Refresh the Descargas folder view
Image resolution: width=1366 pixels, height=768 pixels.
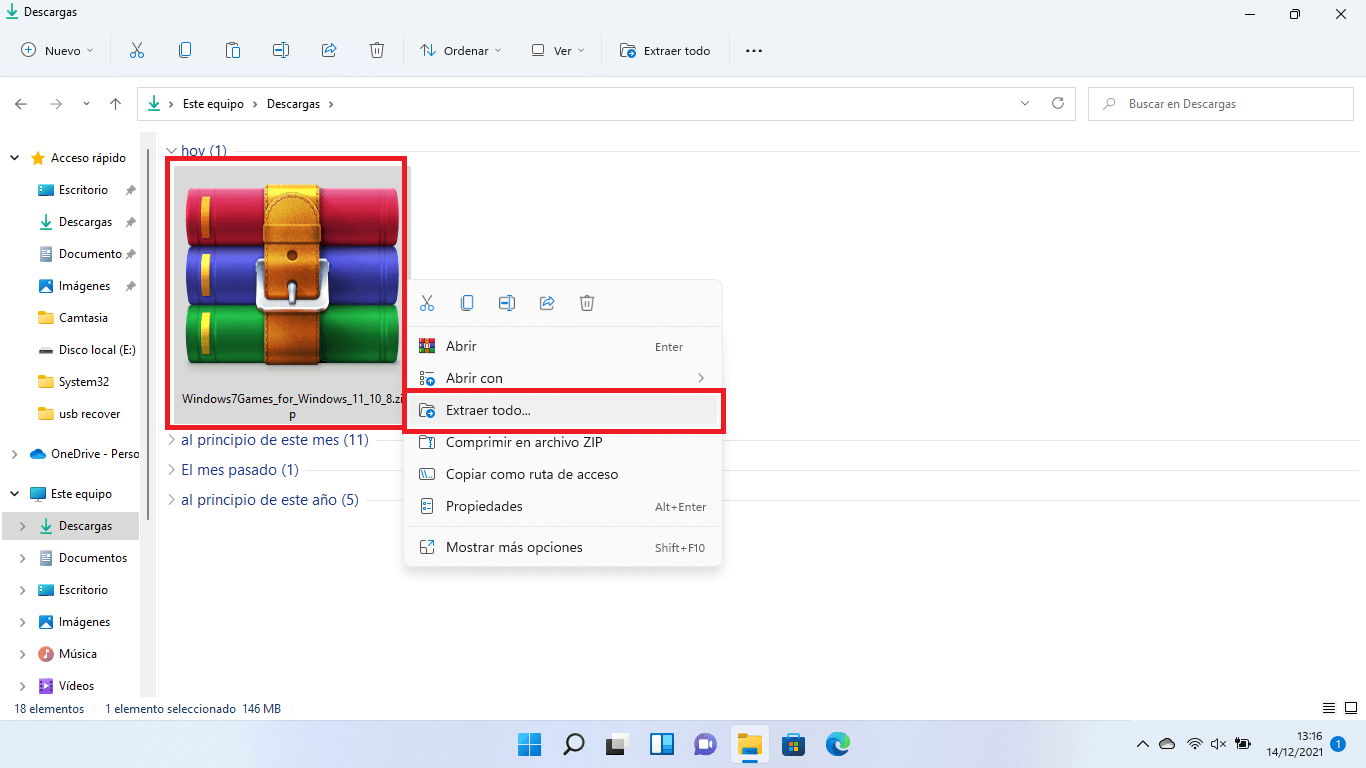tap(1058, 103)
